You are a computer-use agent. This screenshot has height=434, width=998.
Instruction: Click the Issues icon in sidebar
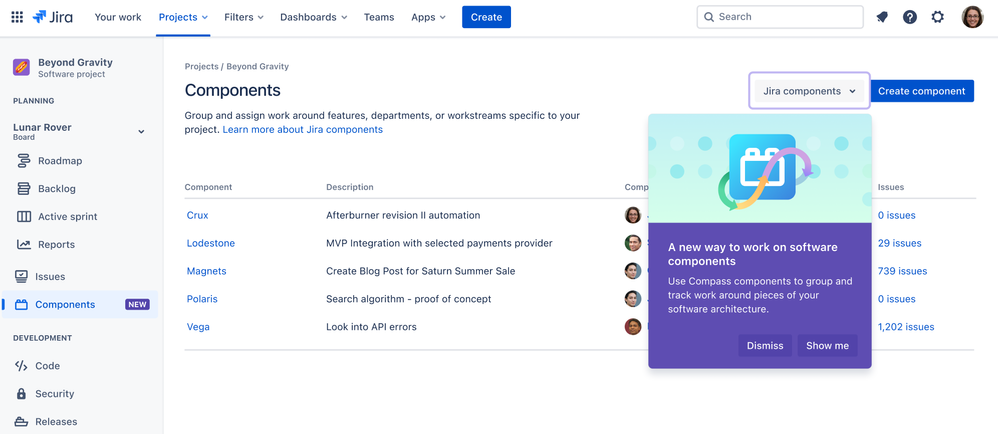click(x=21, y=276)
